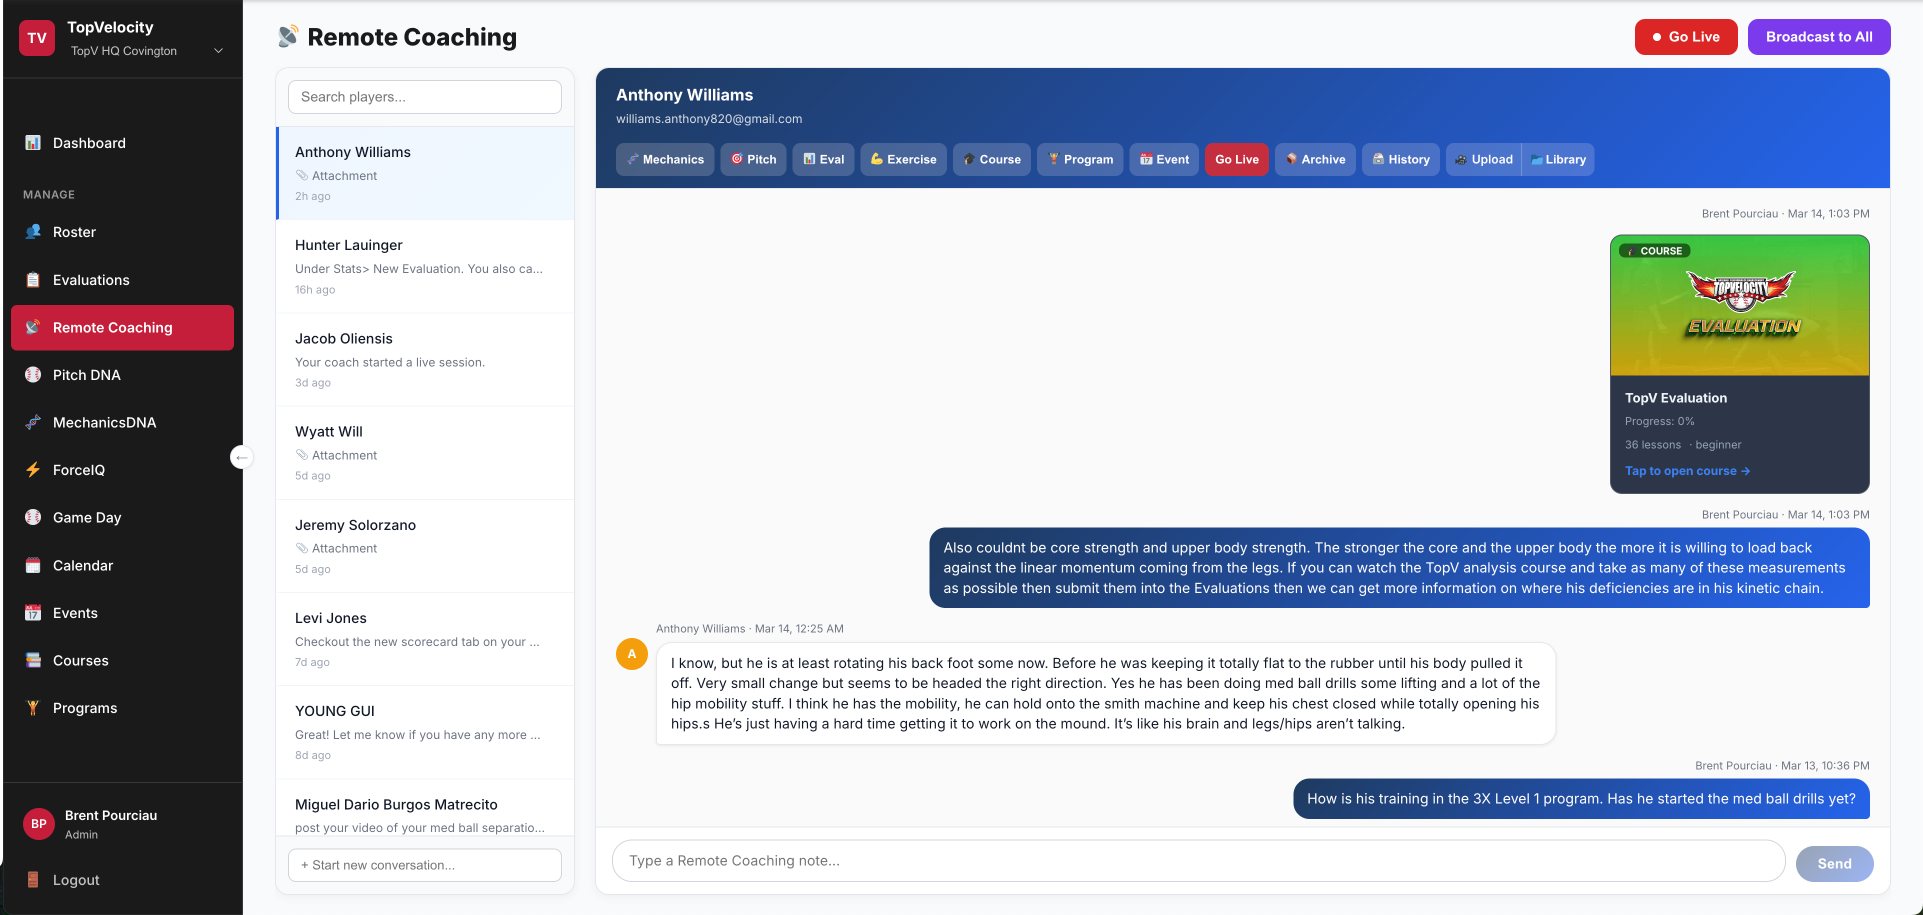The width and height of the screenshot is (1923, 915).
Task: Open the Library folder button
Action: [x=1558, y=160]
